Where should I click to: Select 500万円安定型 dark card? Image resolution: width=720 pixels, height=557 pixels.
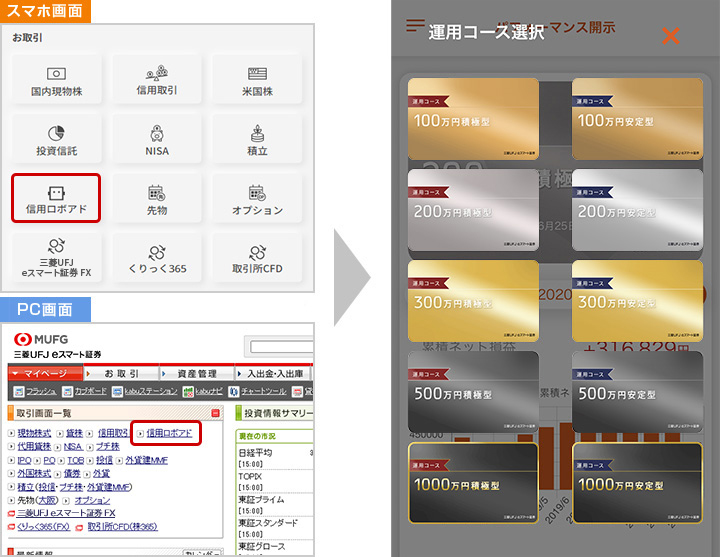click(x=637, y=392)
